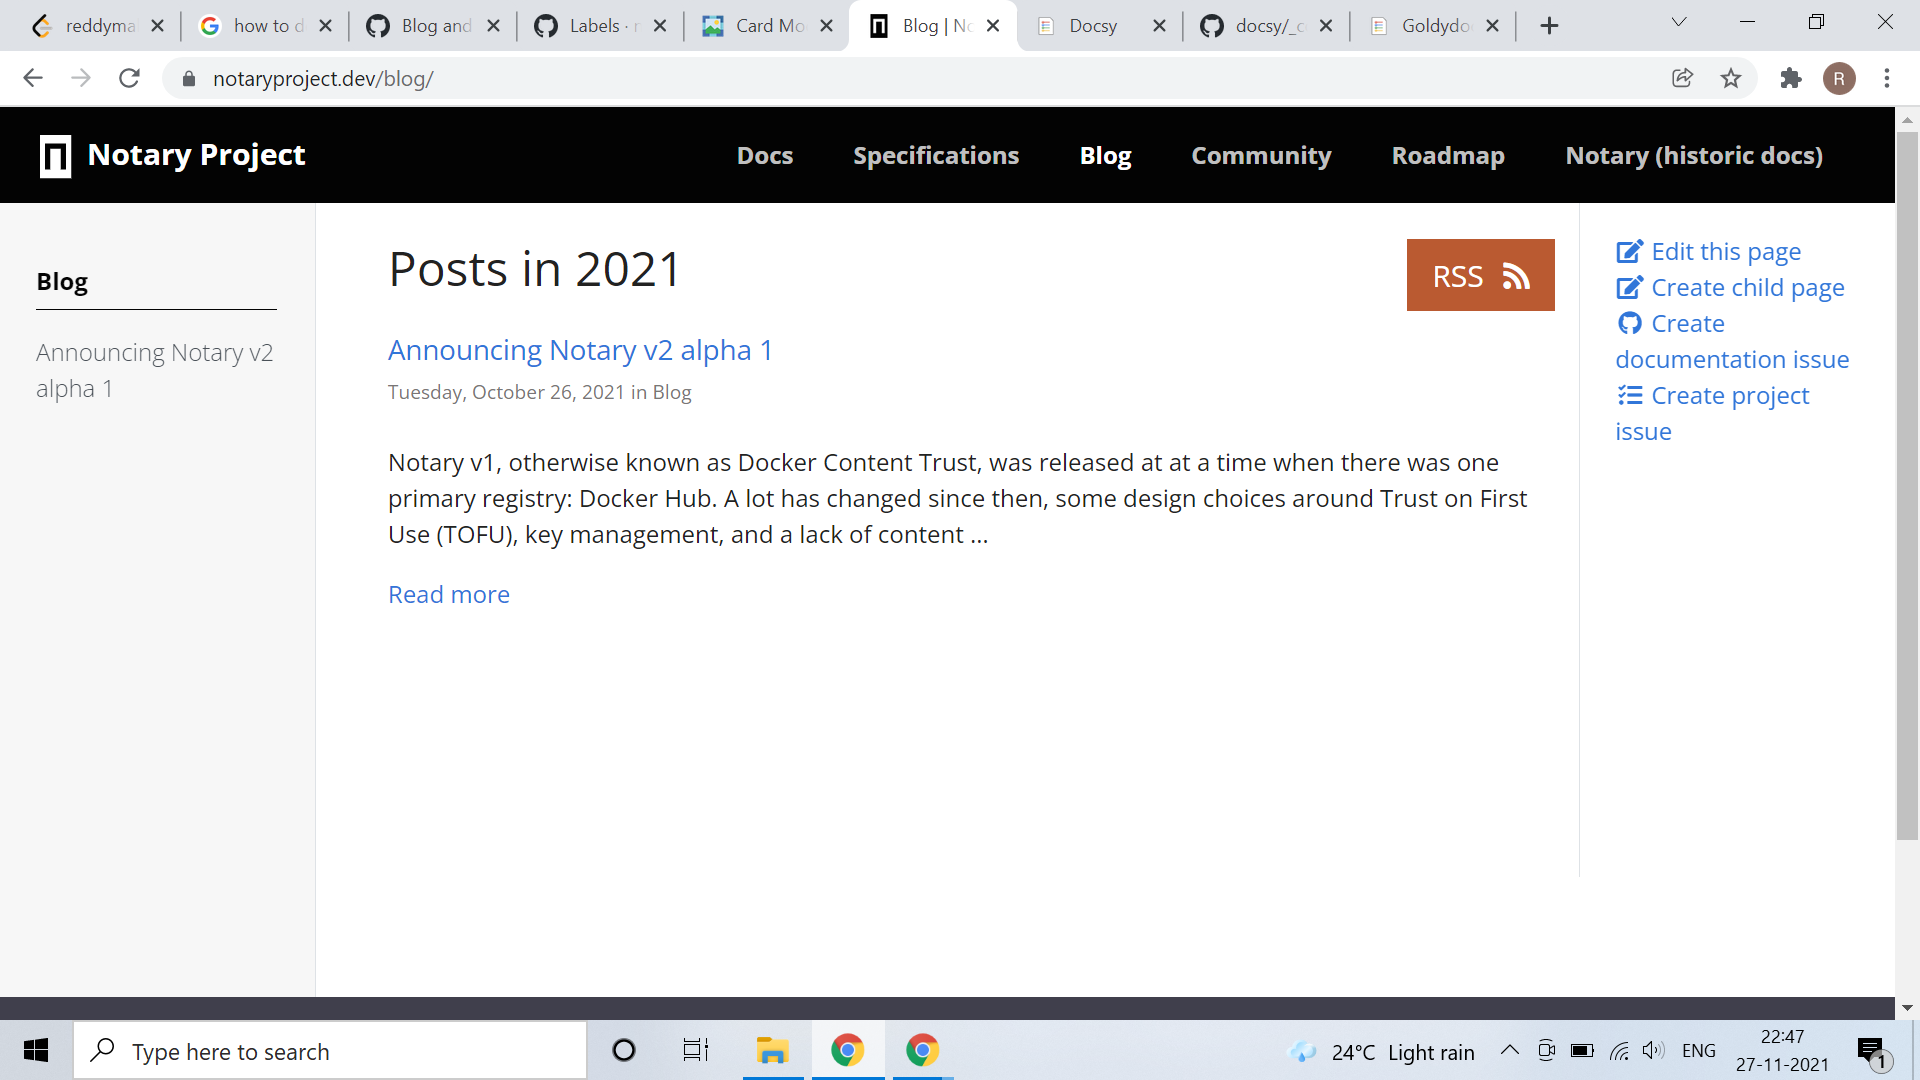
Task: Click the Chrome profile avatar icon
Action: pos(1840,78)
